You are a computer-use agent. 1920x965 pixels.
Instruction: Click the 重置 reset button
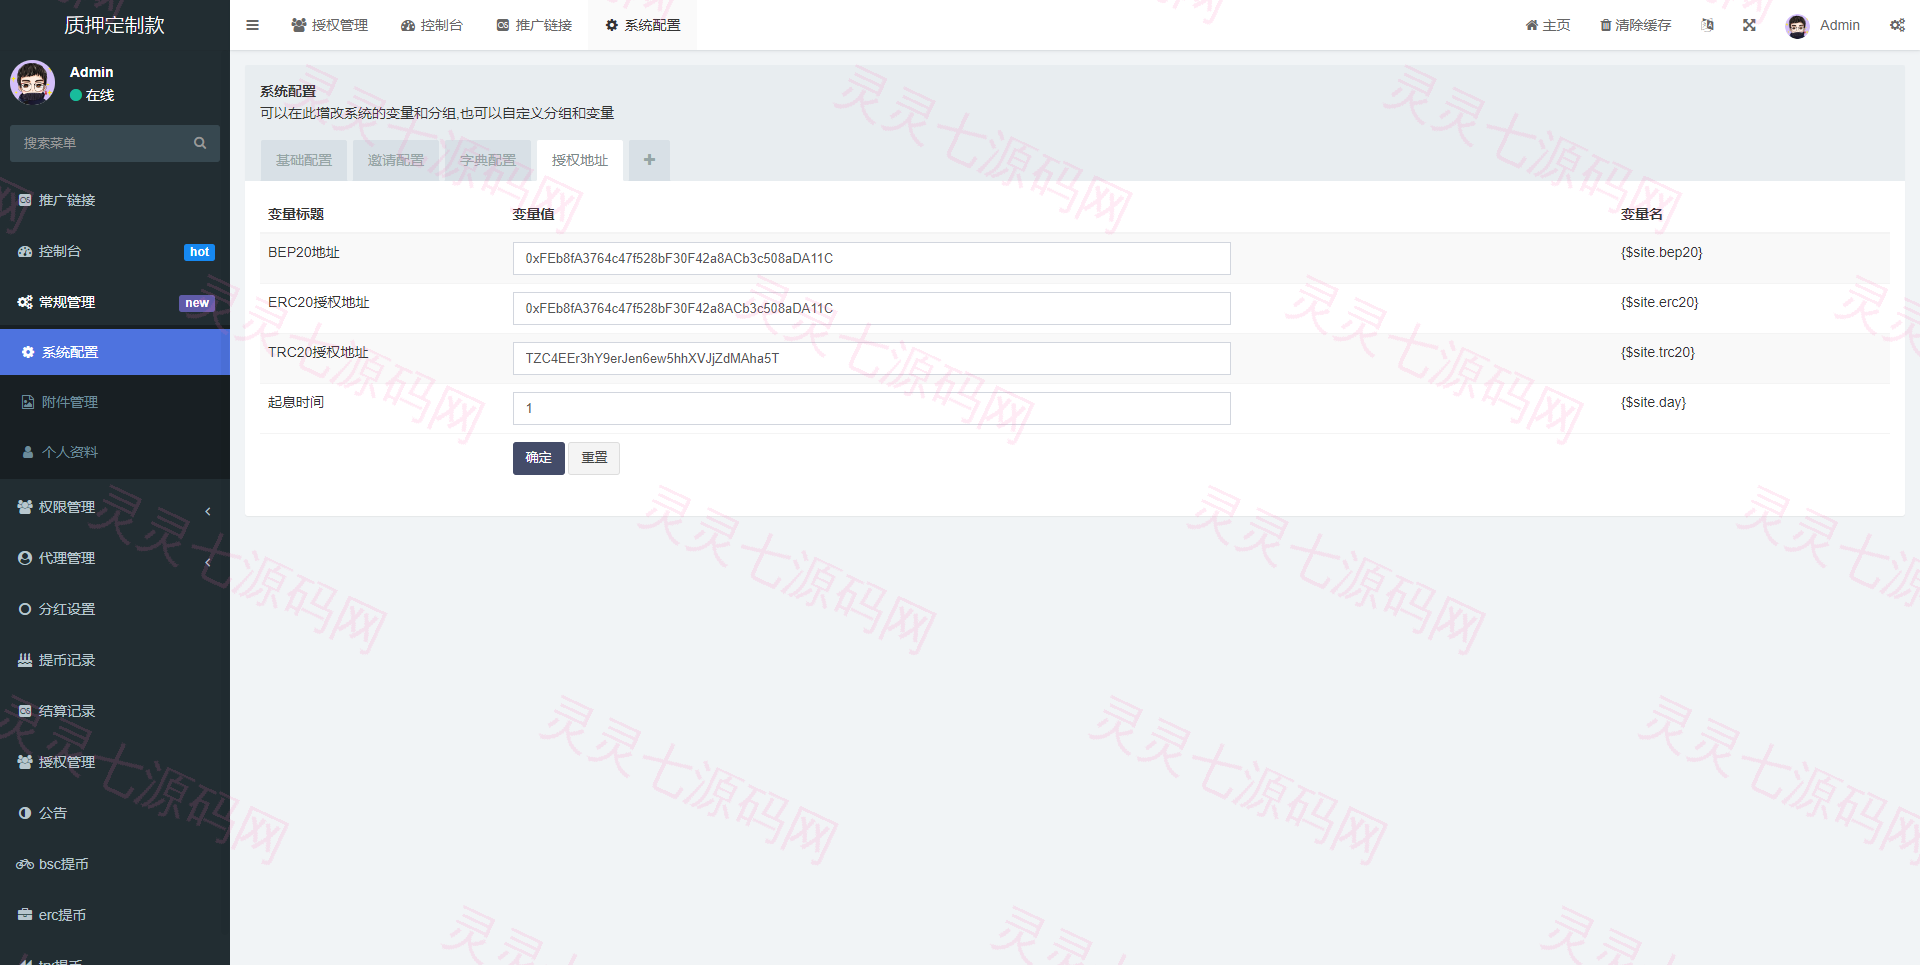click(x=594, y=458)
